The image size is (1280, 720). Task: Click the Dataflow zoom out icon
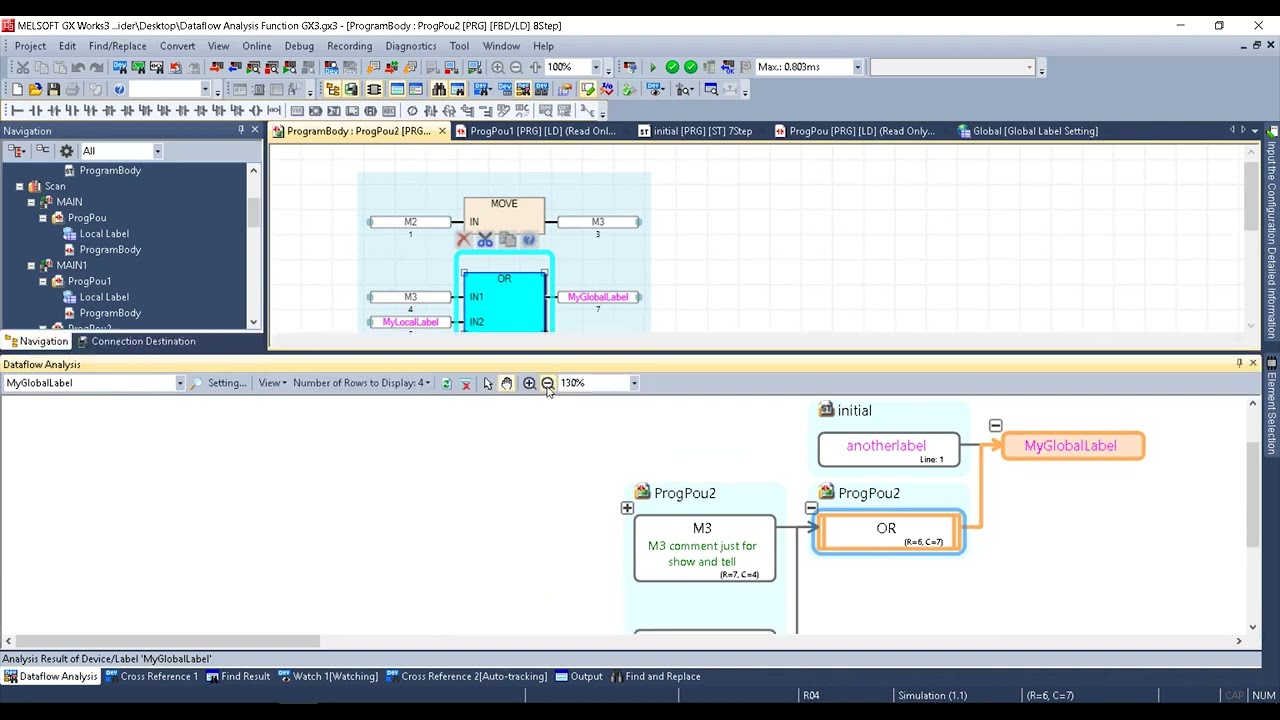[547, 383]
